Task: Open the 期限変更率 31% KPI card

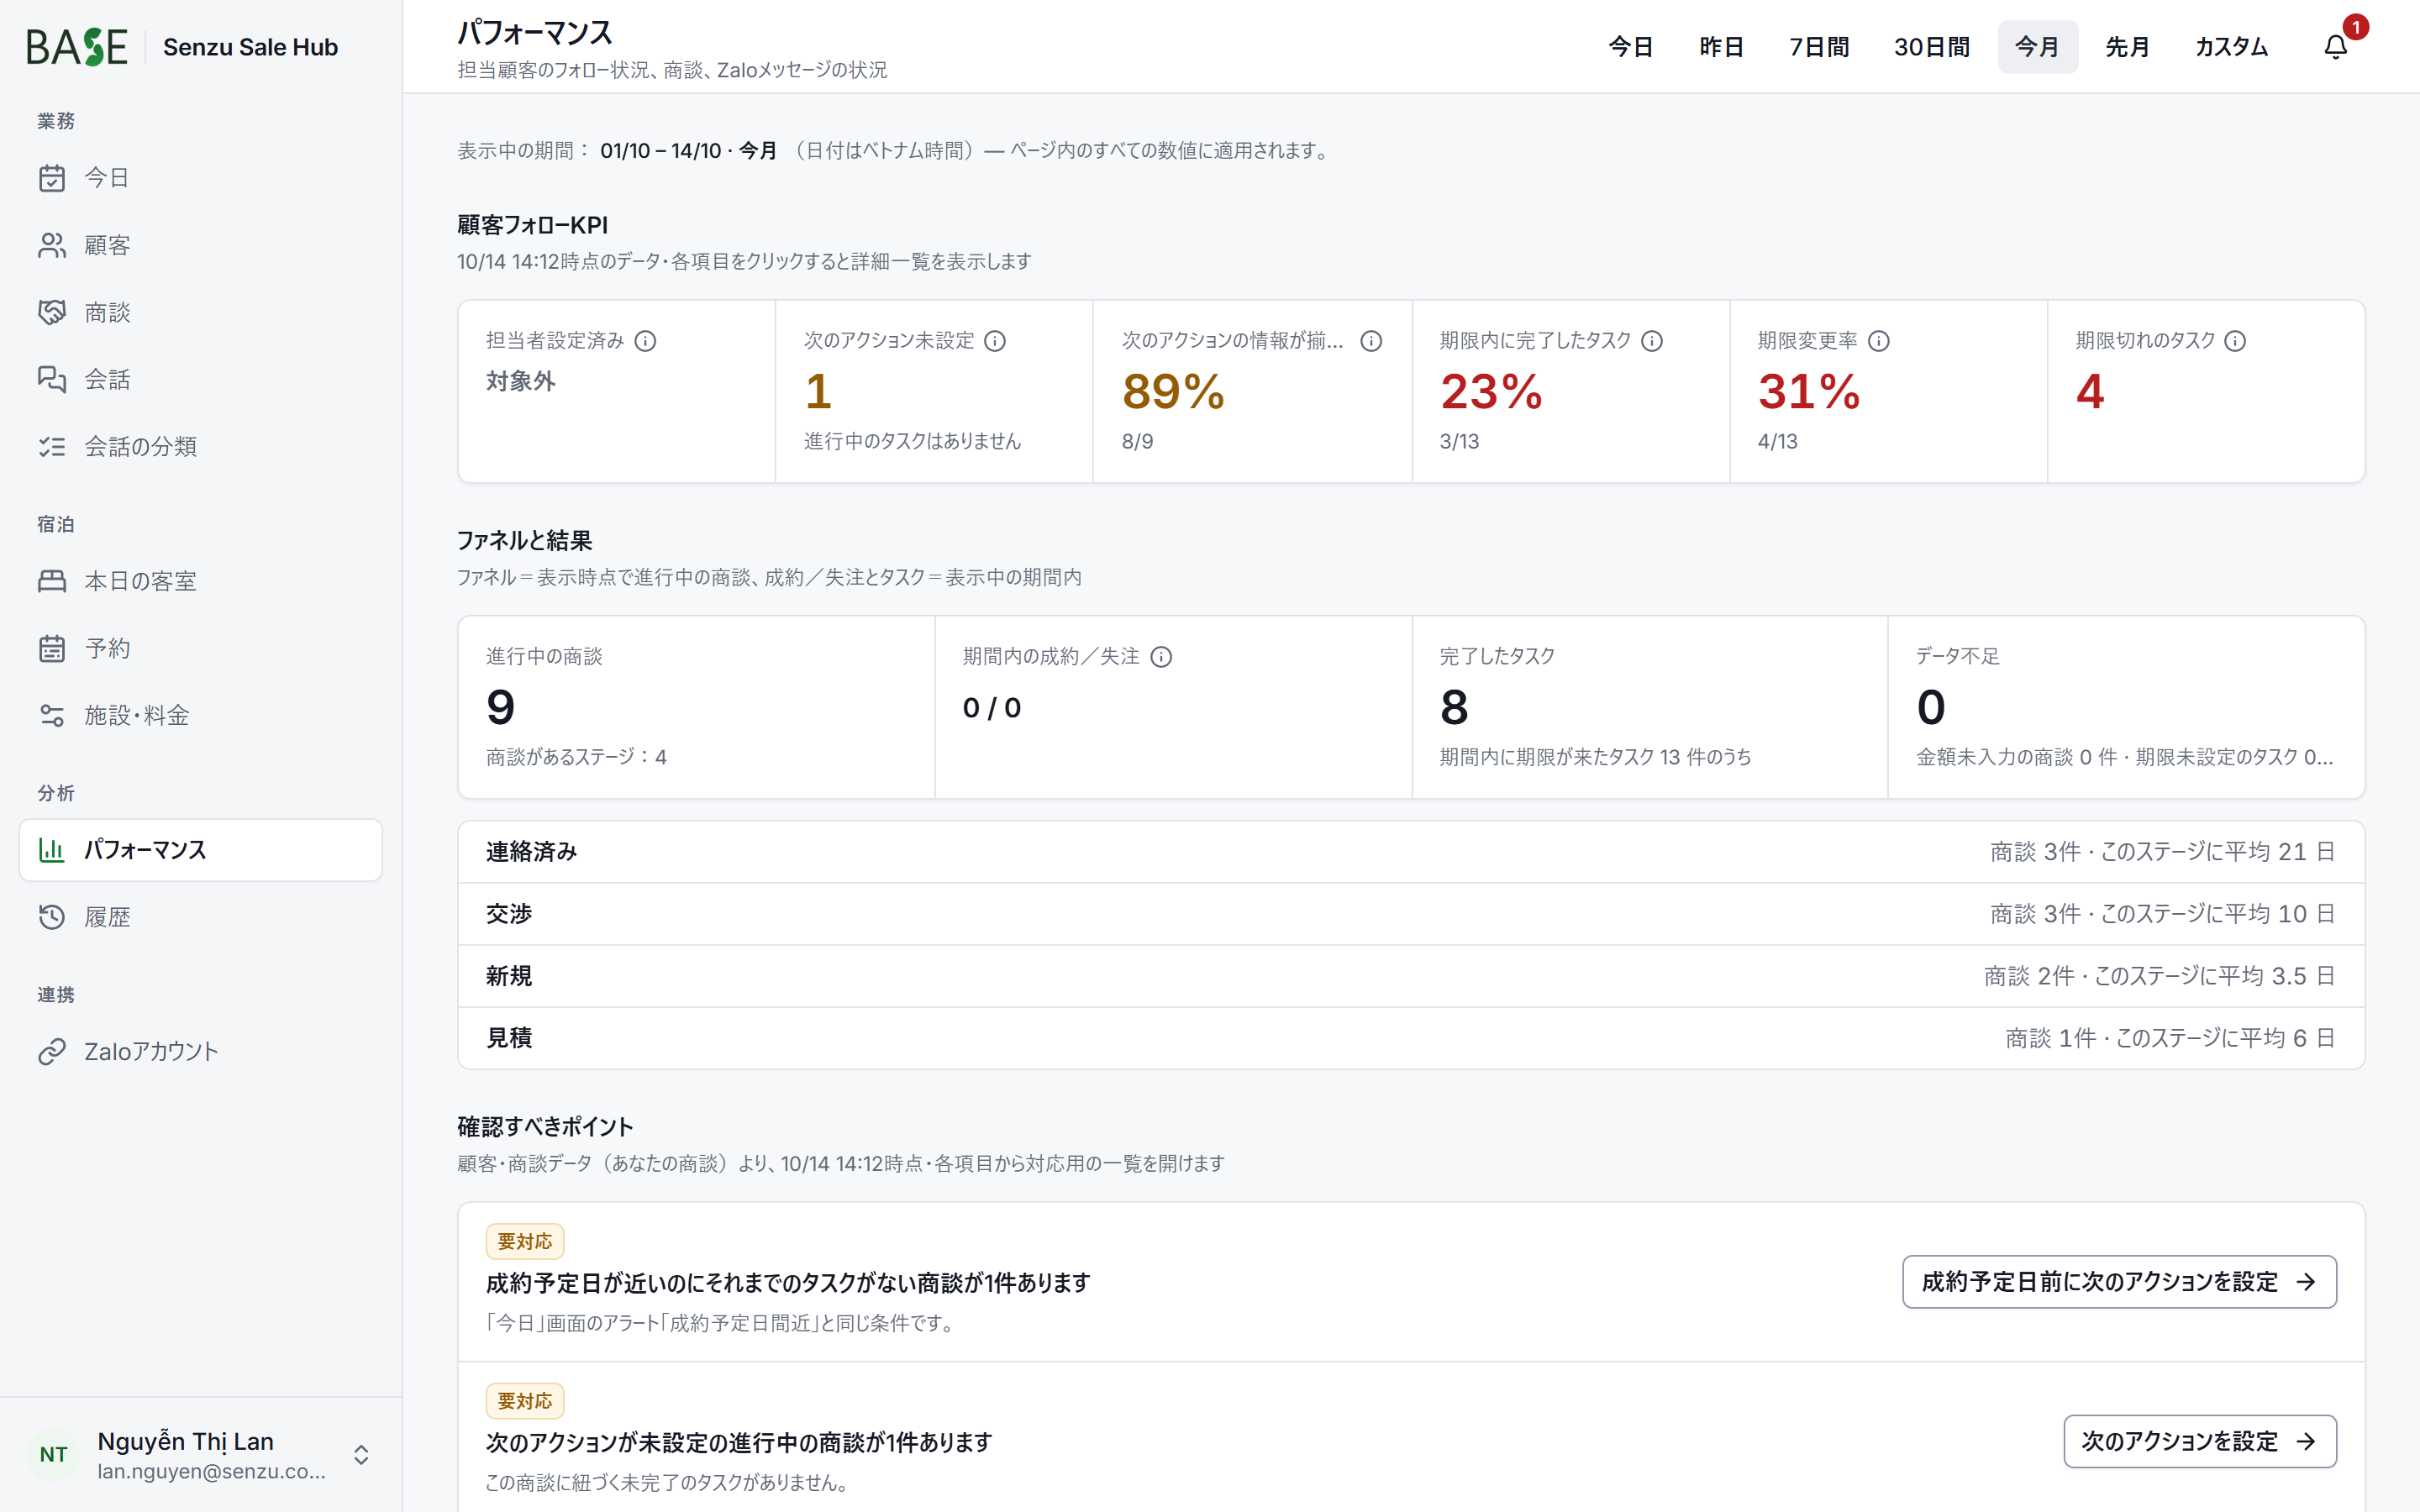Action: pyautogui.click(x=1889, y=391)
